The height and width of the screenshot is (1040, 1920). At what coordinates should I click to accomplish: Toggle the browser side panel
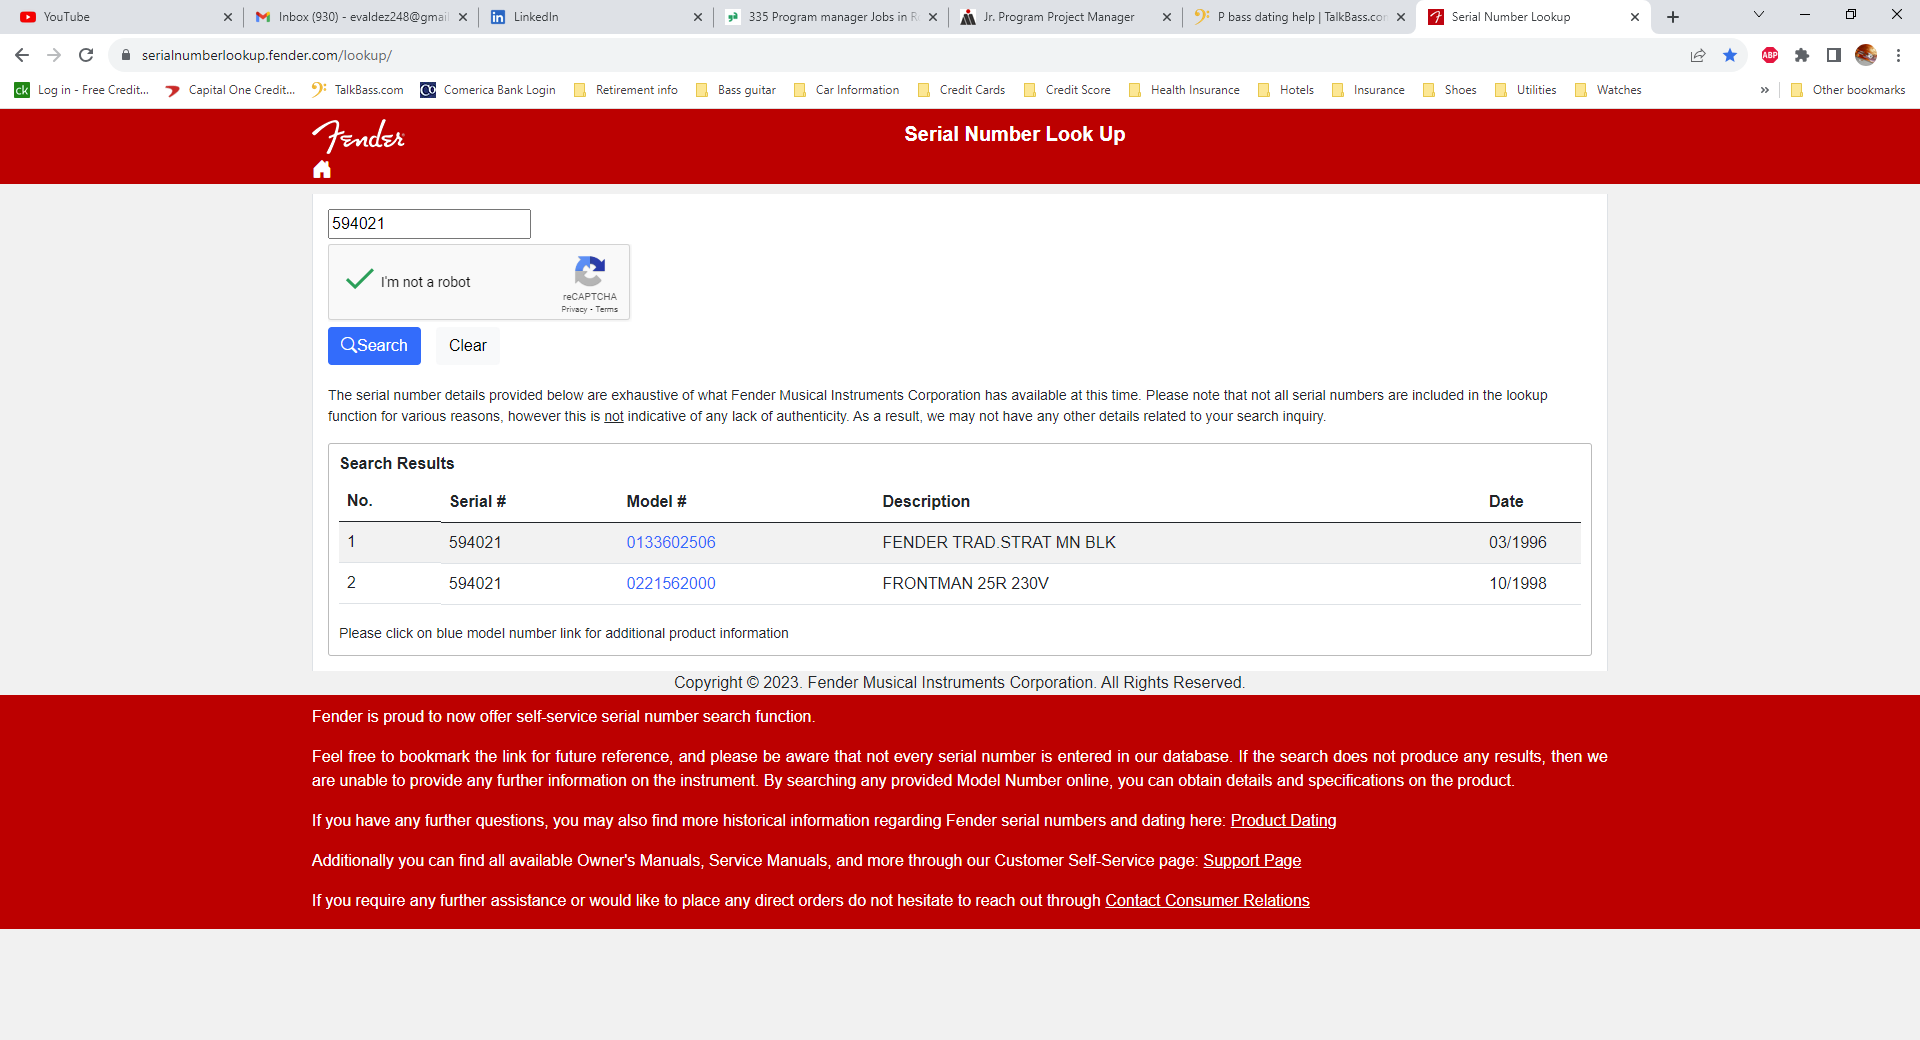point(1834,55)
